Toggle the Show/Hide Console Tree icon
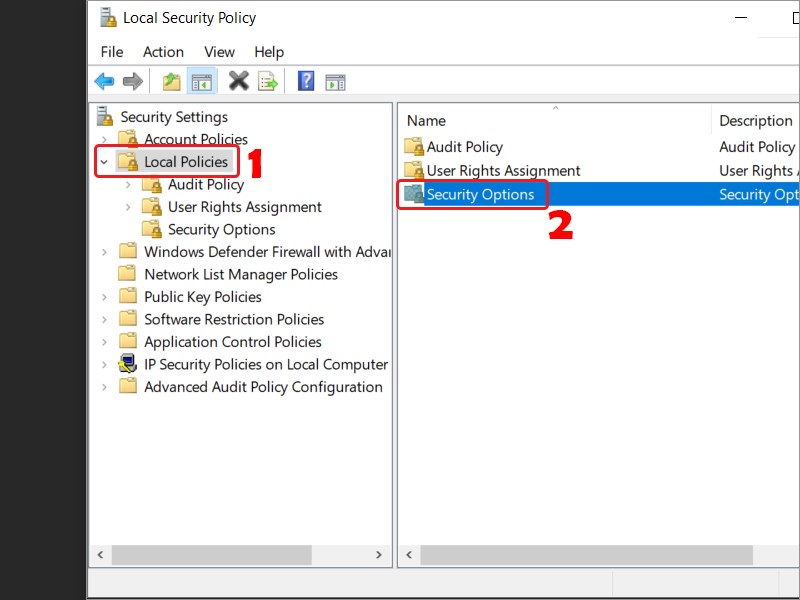The width and height of the screenshot is (800, 600). click(202, 82)
